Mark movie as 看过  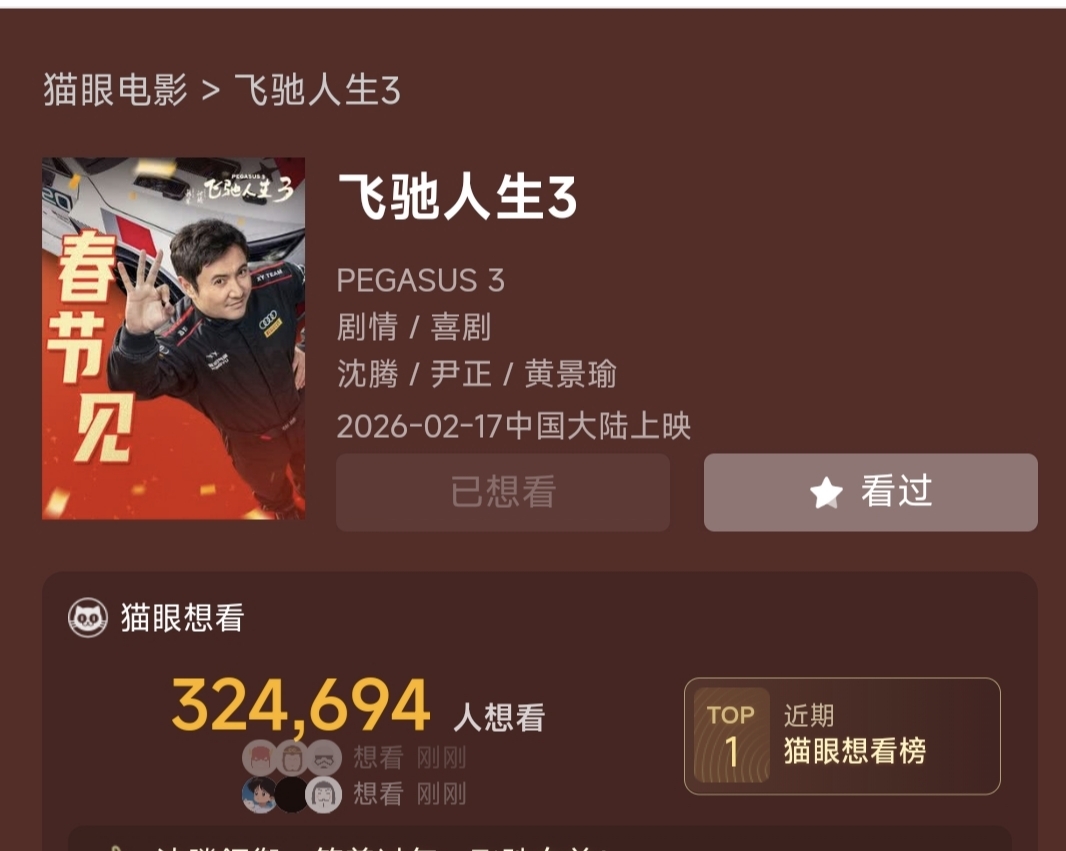(x=871, y=492)
